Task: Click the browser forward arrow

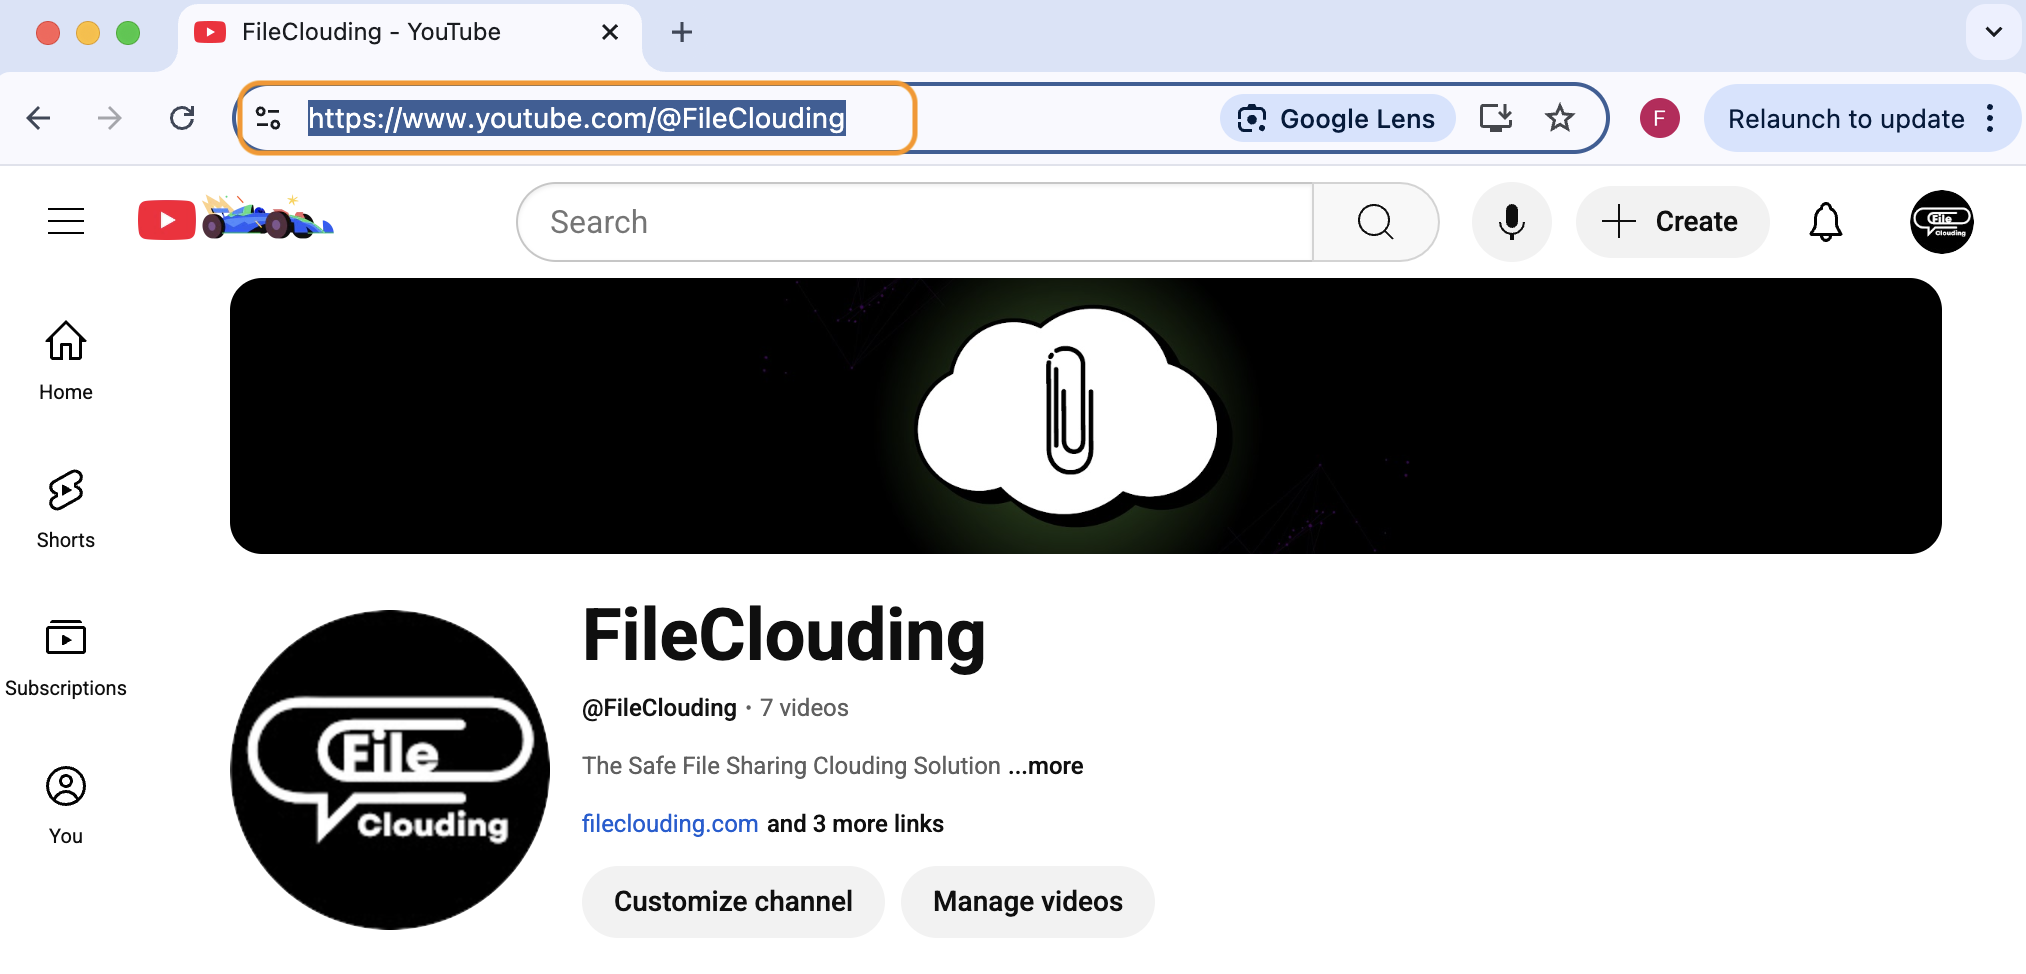Action: point(109,119)
